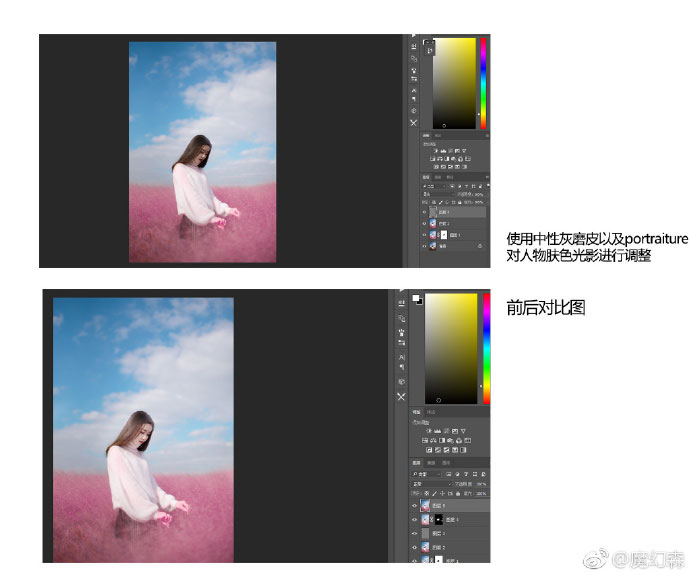
Task: Click yellow color picker field in lower screenshot
Action: 451,349
